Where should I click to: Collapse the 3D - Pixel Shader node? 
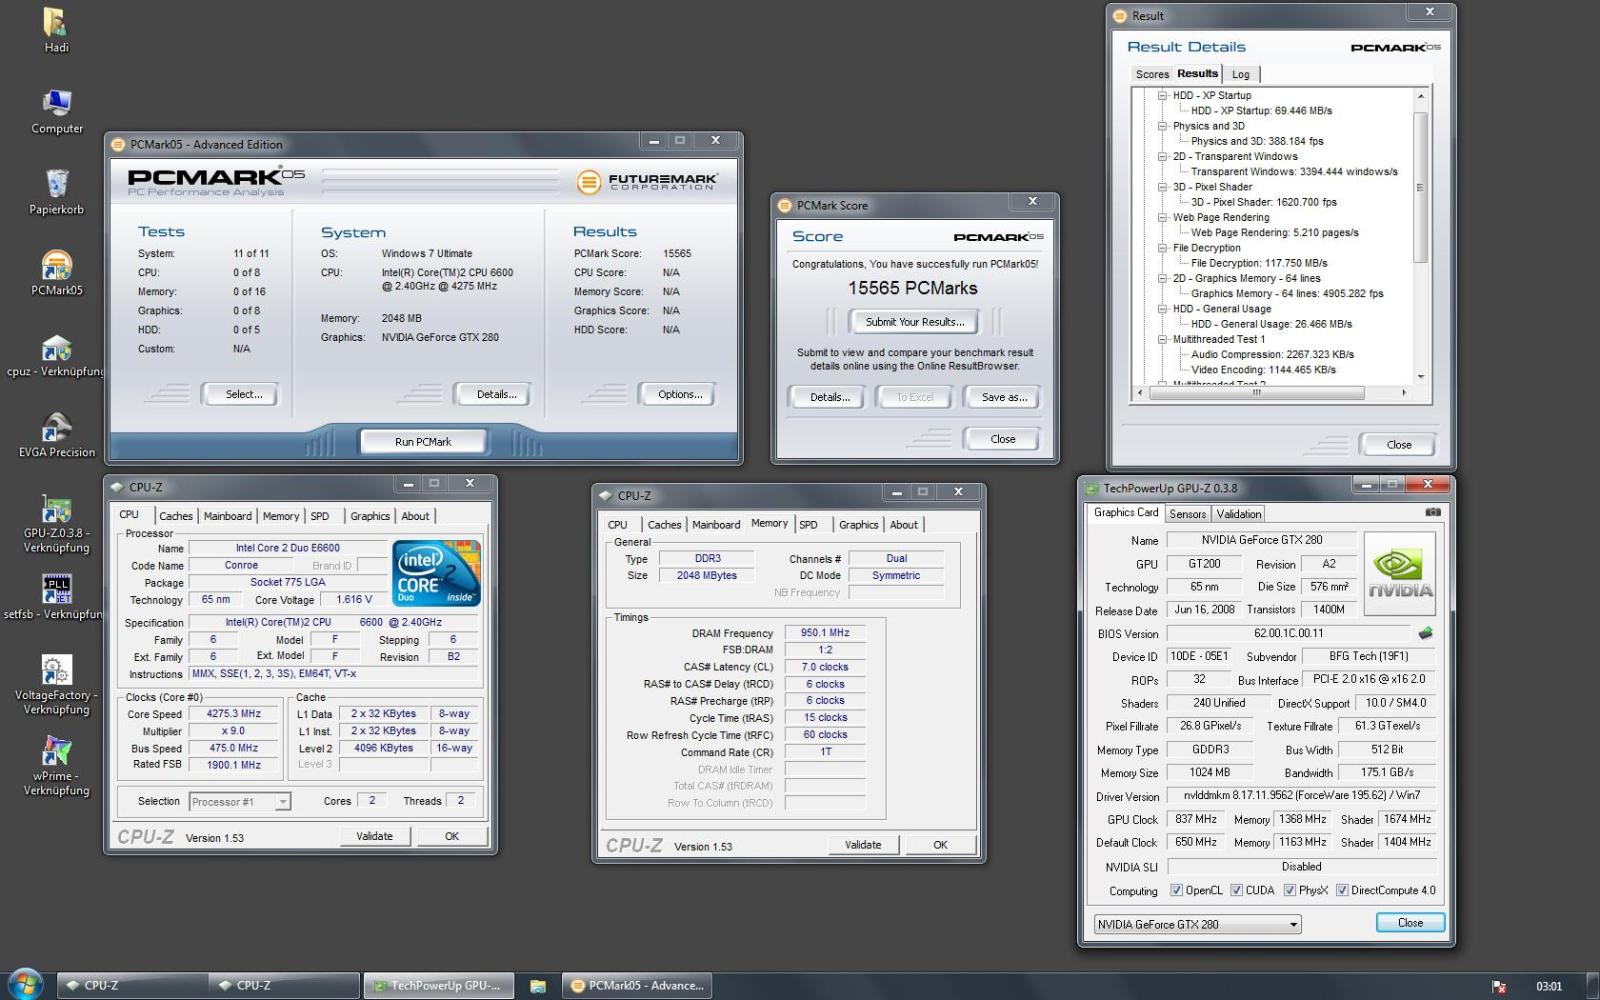pos(1162,187)
